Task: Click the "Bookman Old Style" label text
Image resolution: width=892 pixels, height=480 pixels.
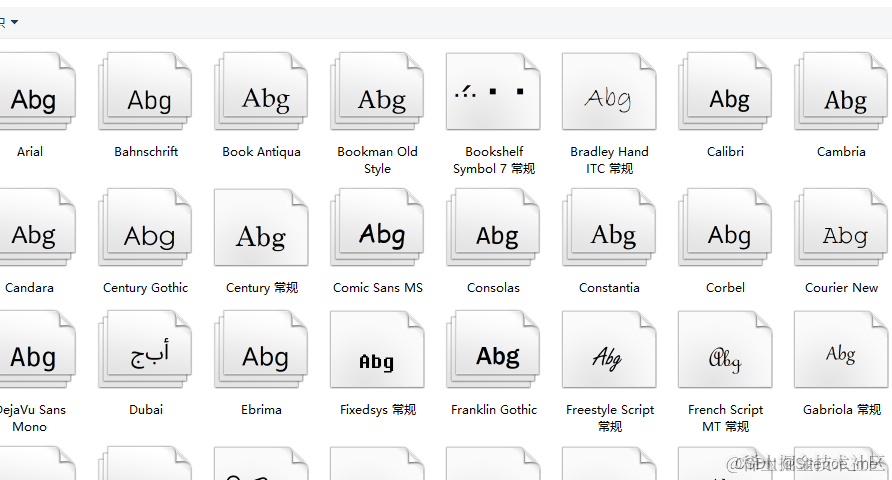Action: coord(377,160)
